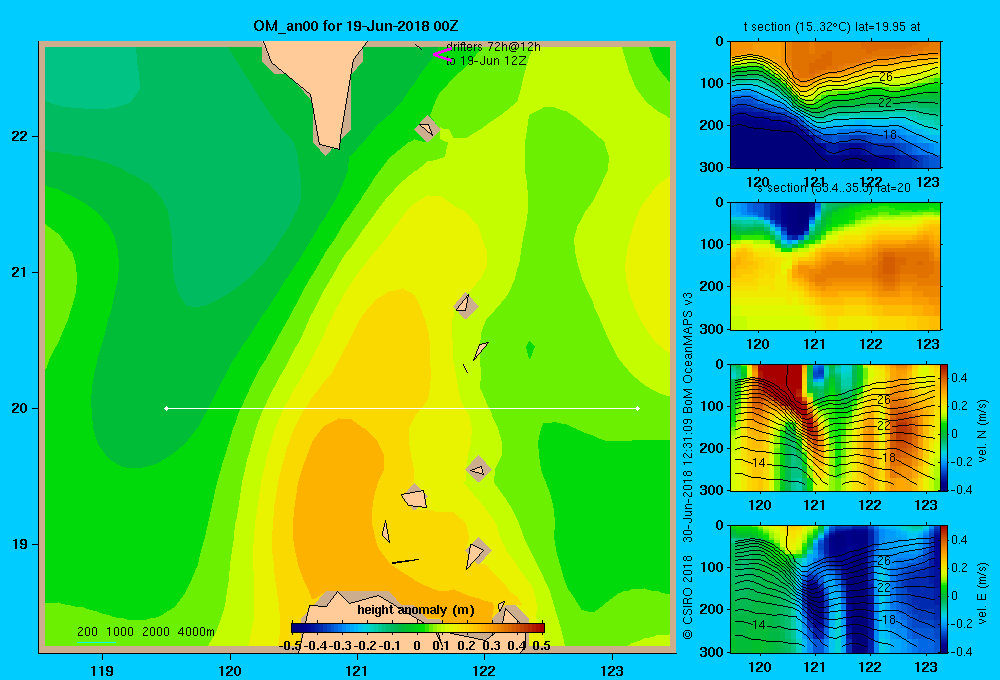Click longitude label 123 below the main map
The image size is (1000, 680).
612,670
